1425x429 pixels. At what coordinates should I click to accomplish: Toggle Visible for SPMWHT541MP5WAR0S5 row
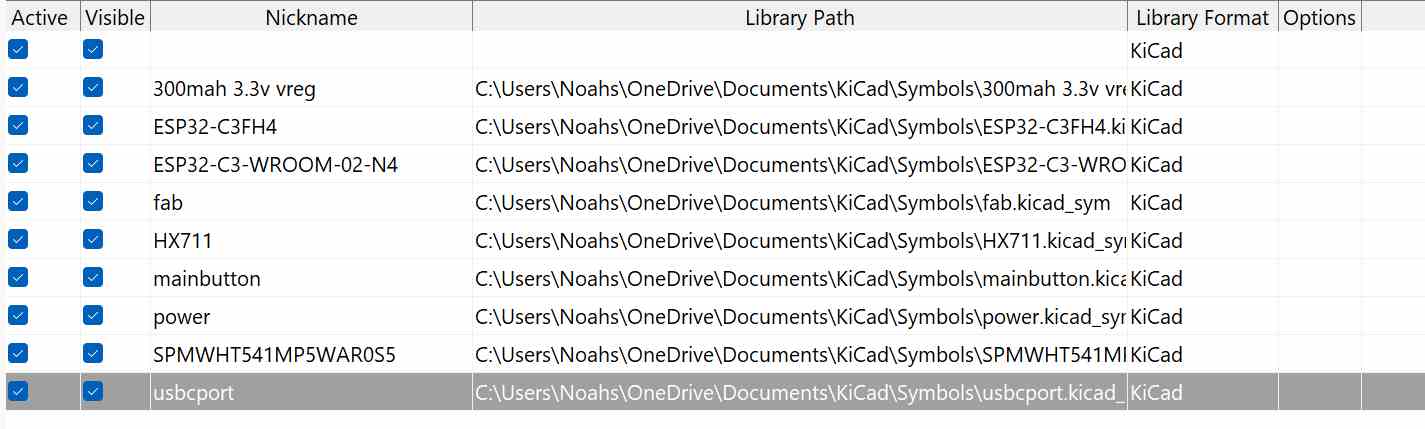coord(93,354)
